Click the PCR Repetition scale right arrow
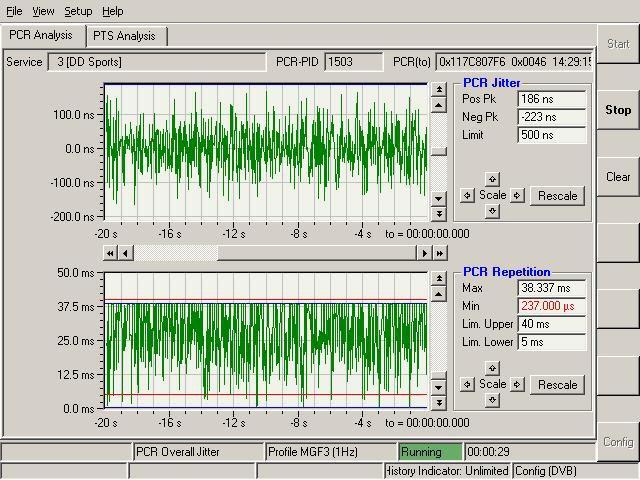 [x=517, y=385]
